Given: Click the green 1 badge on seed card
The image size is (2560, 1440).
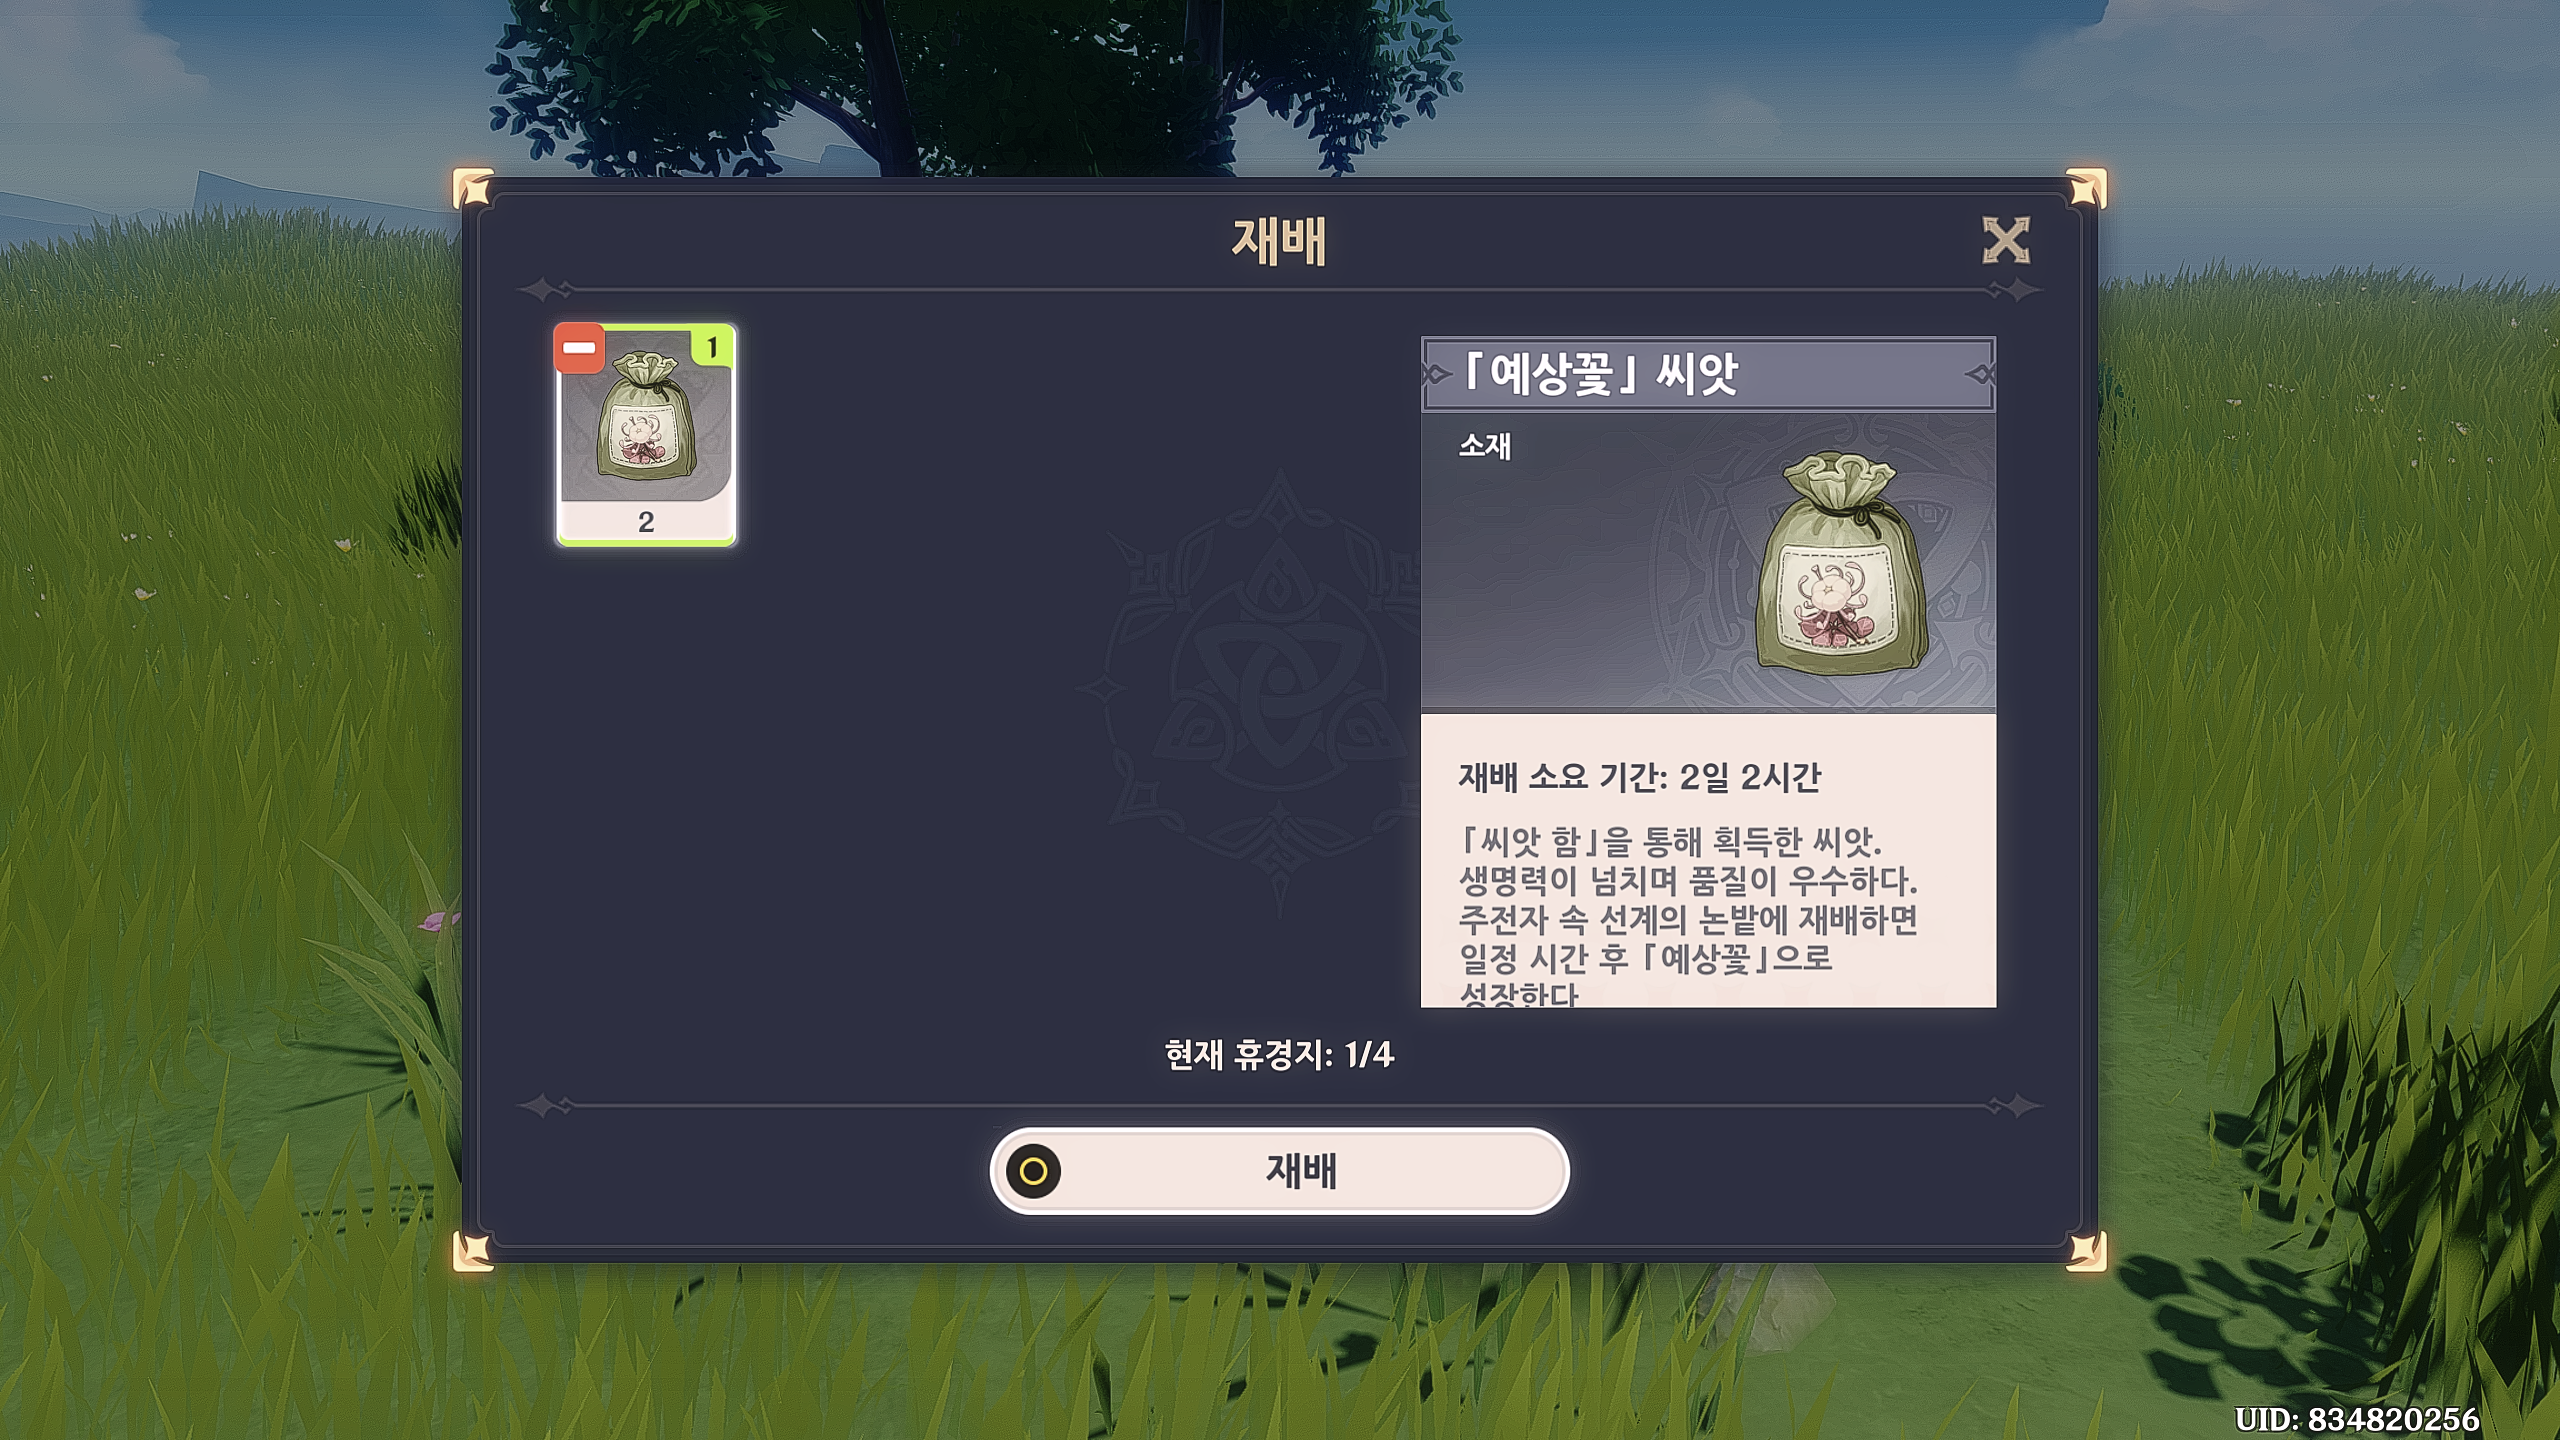Looking at the screenshot, I should (x=712, y=348).
